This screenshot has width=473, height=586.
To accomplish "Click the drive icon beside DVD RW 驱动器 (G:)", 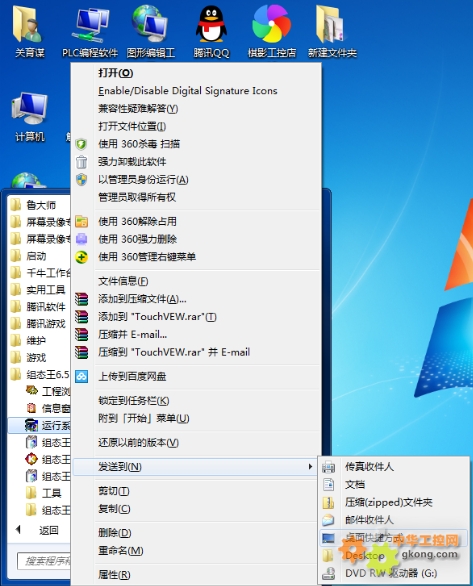I will [x=328, y=573].
